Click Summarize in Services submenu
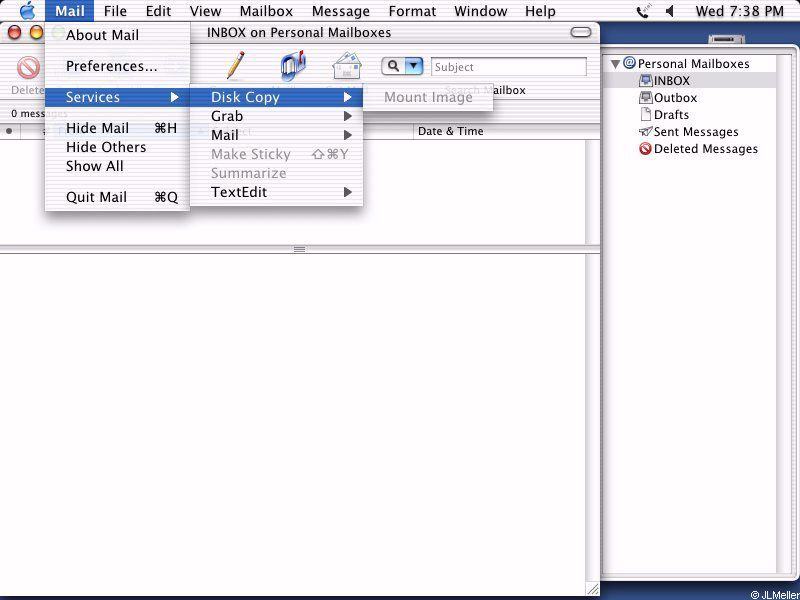800x600 pixels. coord(276,173)
